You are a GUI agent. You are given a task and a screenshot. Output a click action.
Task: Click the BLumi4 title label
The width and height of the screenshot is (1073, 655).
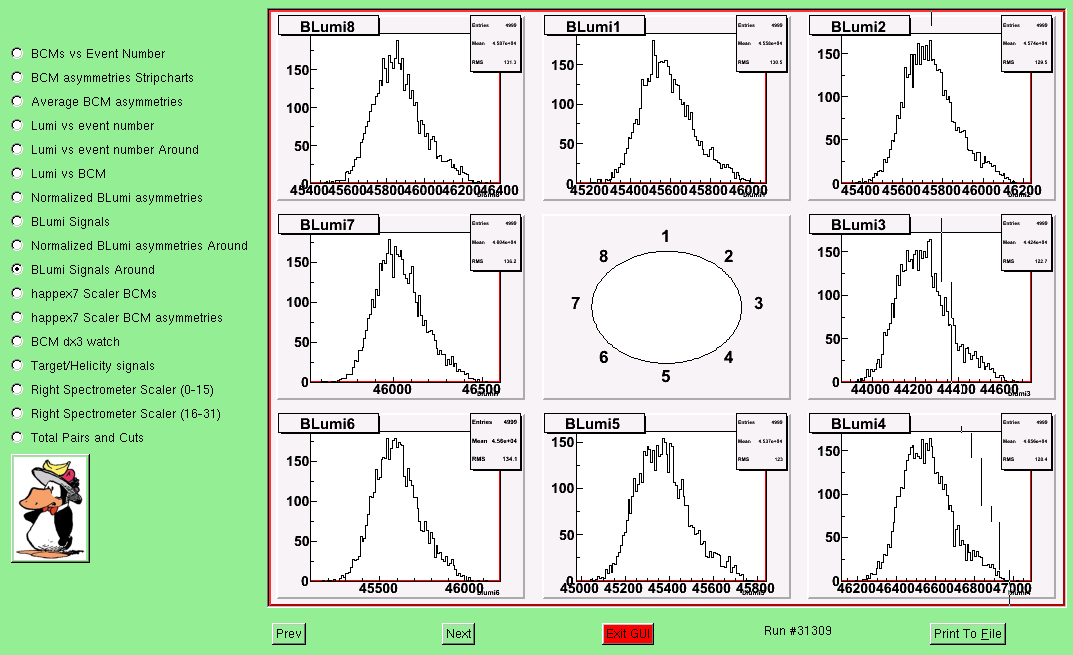click(859, 423)
